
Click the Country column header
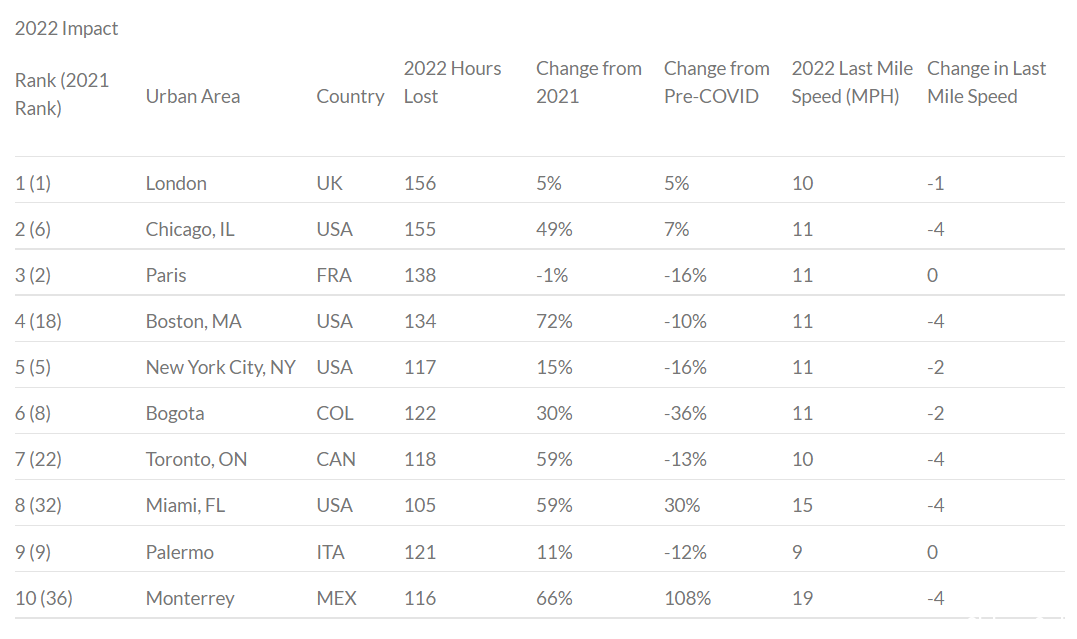pos(350,96)
